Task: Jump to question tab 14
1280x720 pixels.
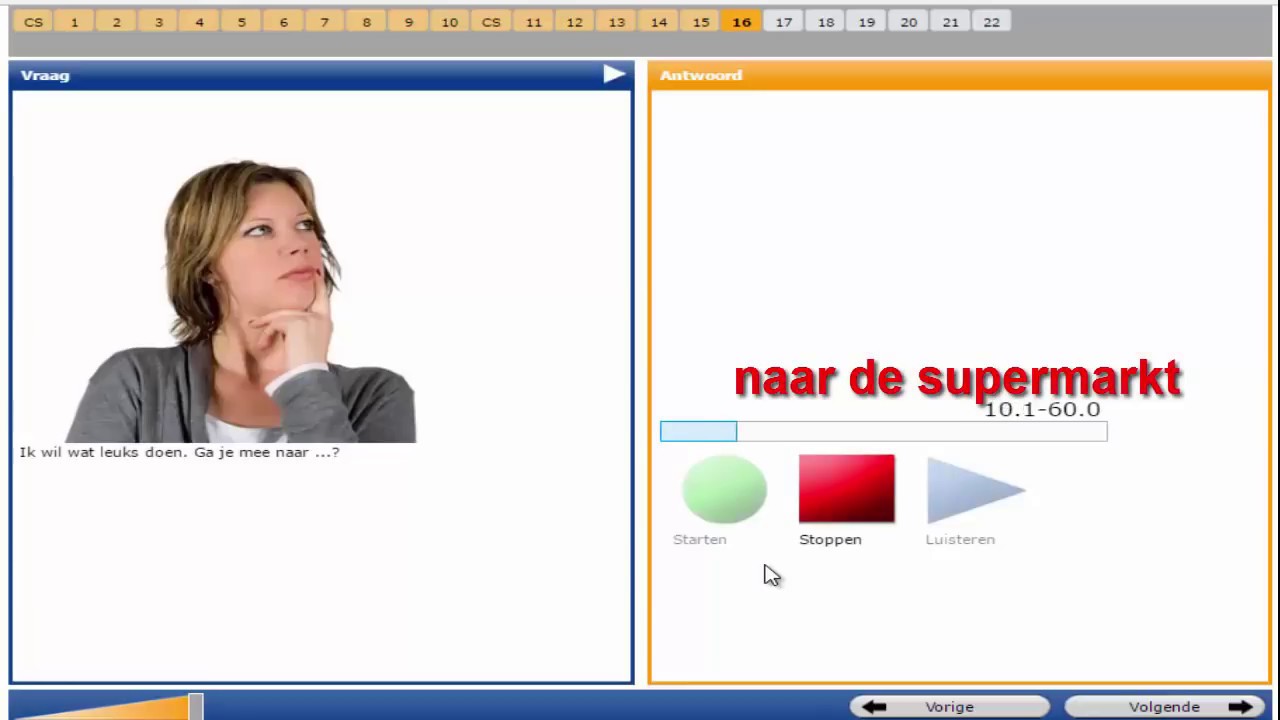Action: [x=658, y=22]
